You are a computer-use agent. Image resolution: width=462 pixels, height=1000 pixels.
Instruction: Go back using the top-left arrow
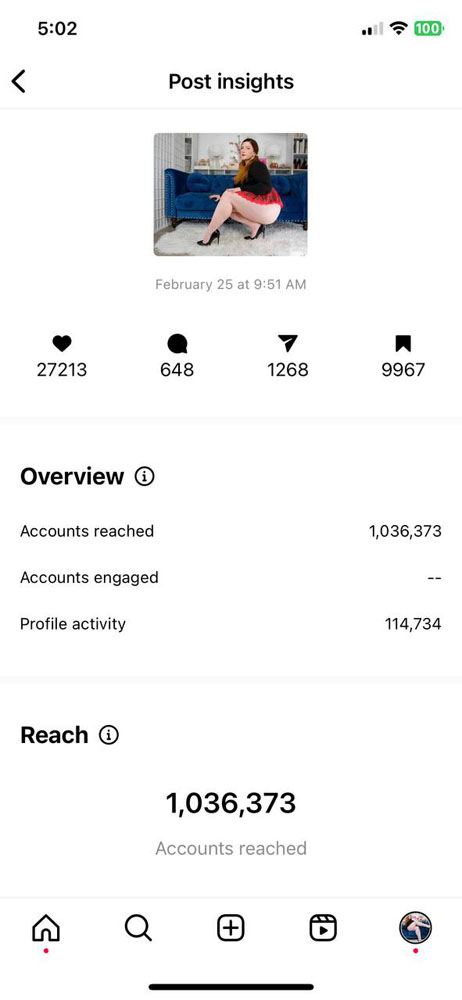point(19,82)
